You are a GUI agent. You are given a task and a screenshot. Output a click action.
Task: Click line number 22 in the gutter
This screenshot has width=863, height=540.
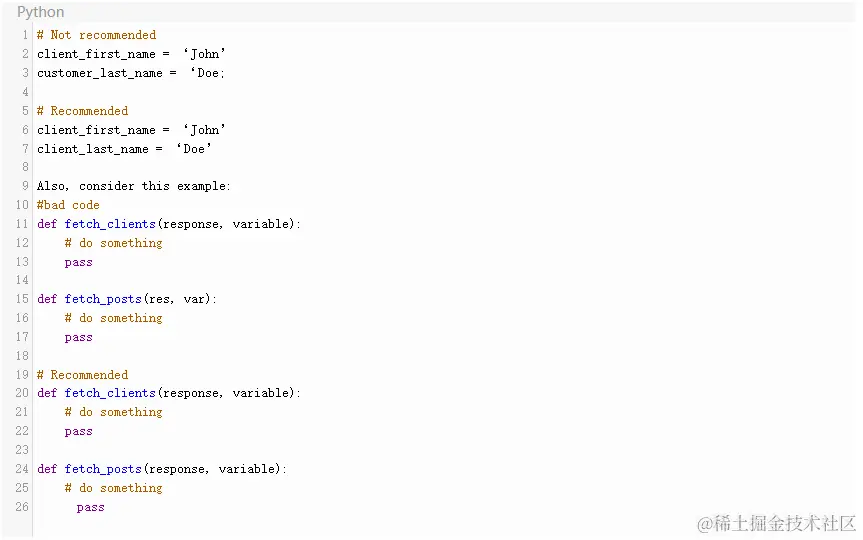pyautogui.click(x=22, y=431)
